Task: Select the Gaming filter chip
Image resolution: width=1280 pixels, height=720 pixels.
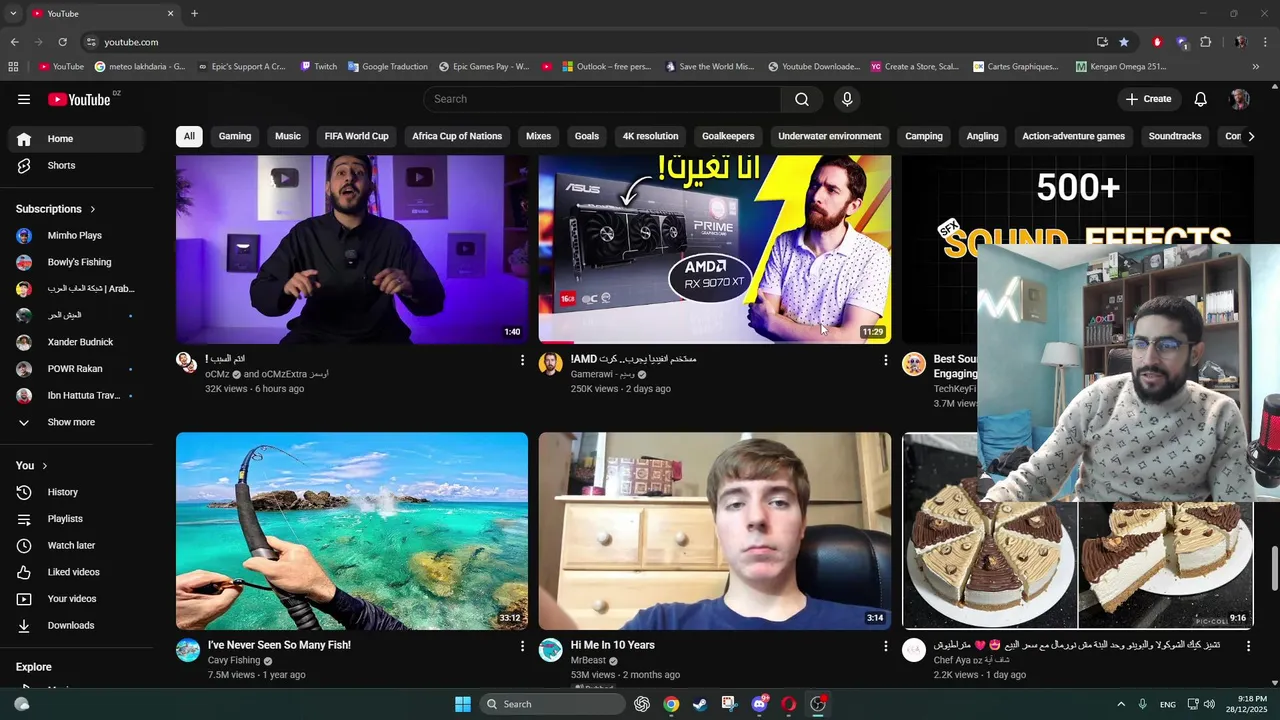Action: coord(235,136)
